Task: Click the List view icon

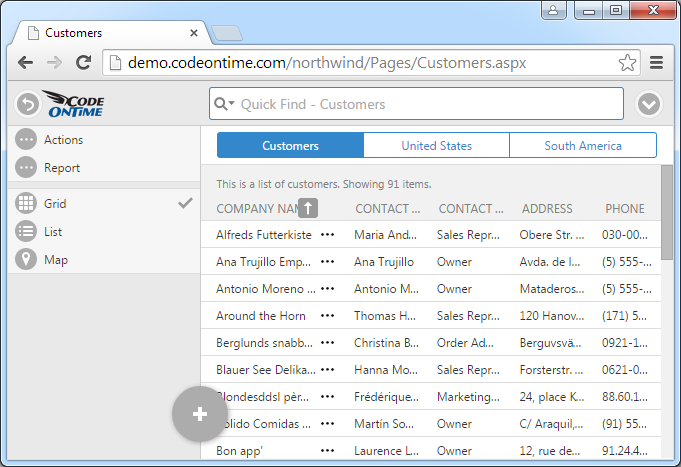Action: 27,232
